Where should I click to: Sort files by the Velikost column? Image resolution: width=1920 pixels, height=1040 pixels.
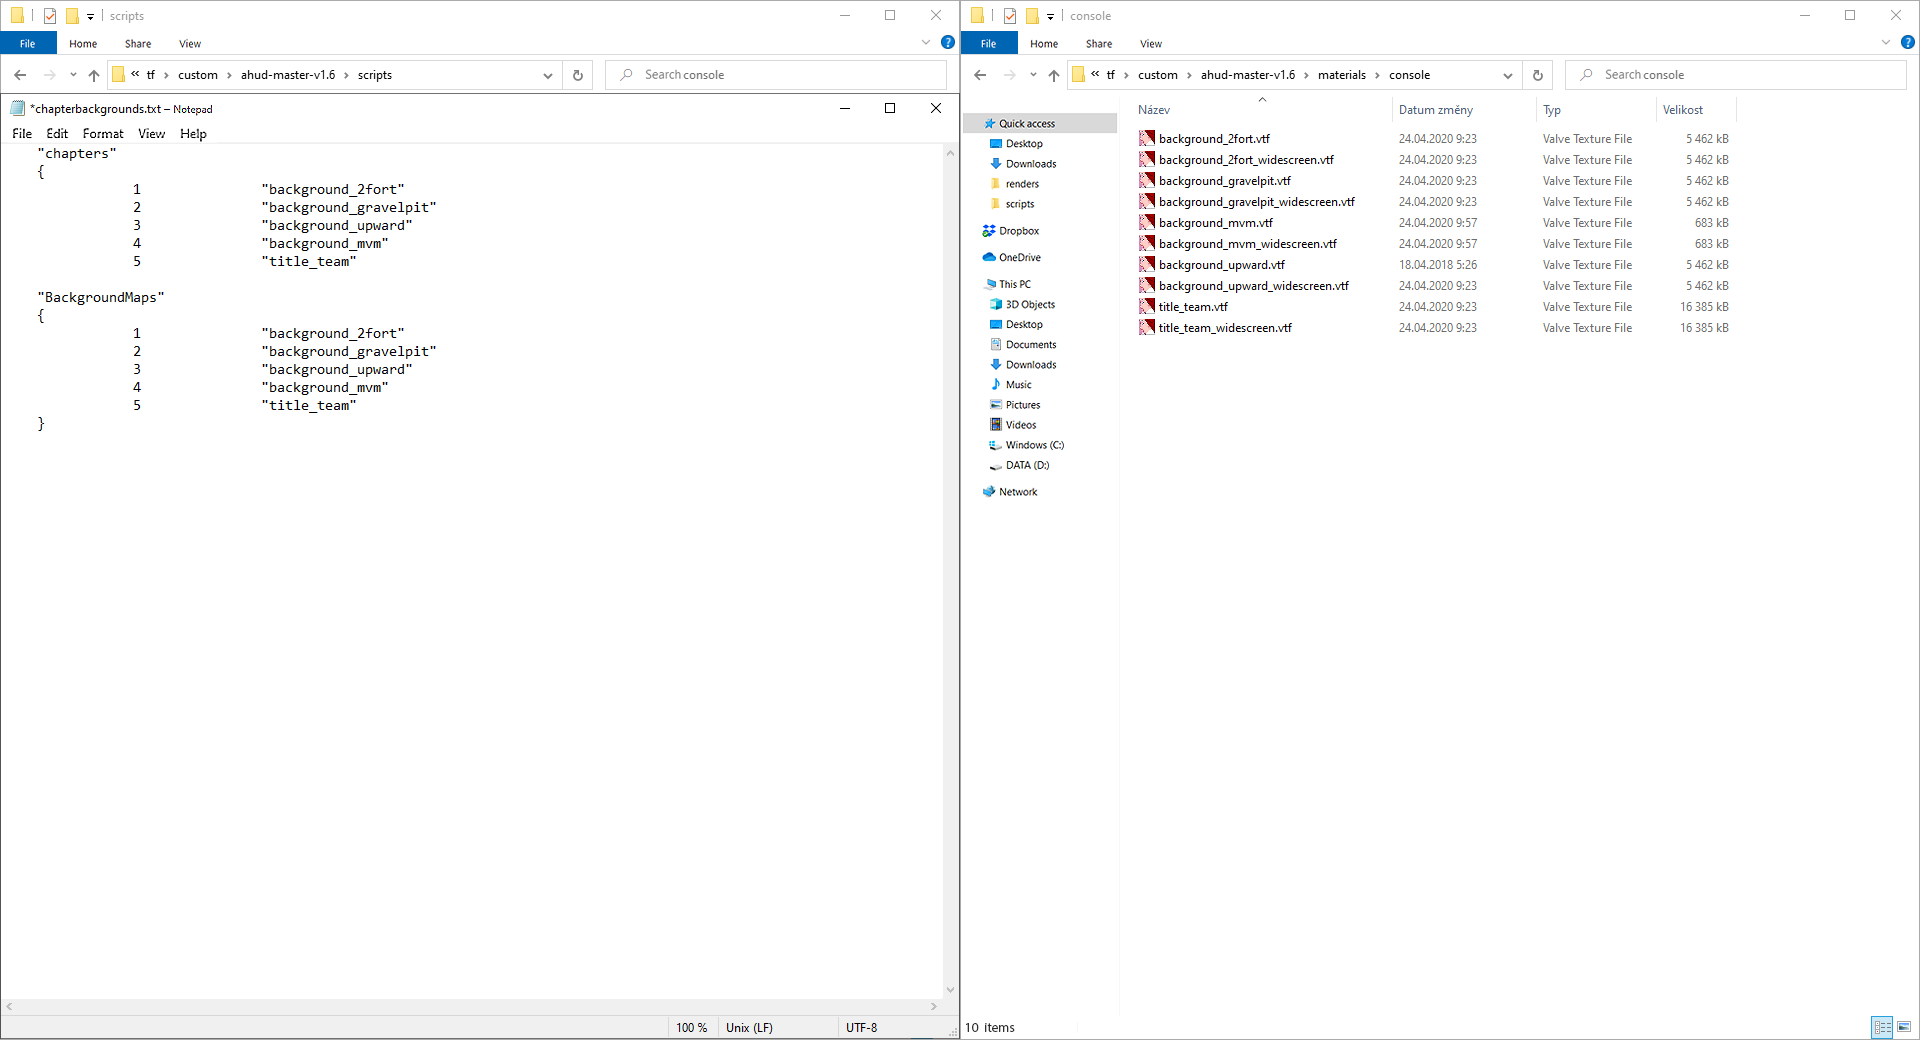(1683, 110)
